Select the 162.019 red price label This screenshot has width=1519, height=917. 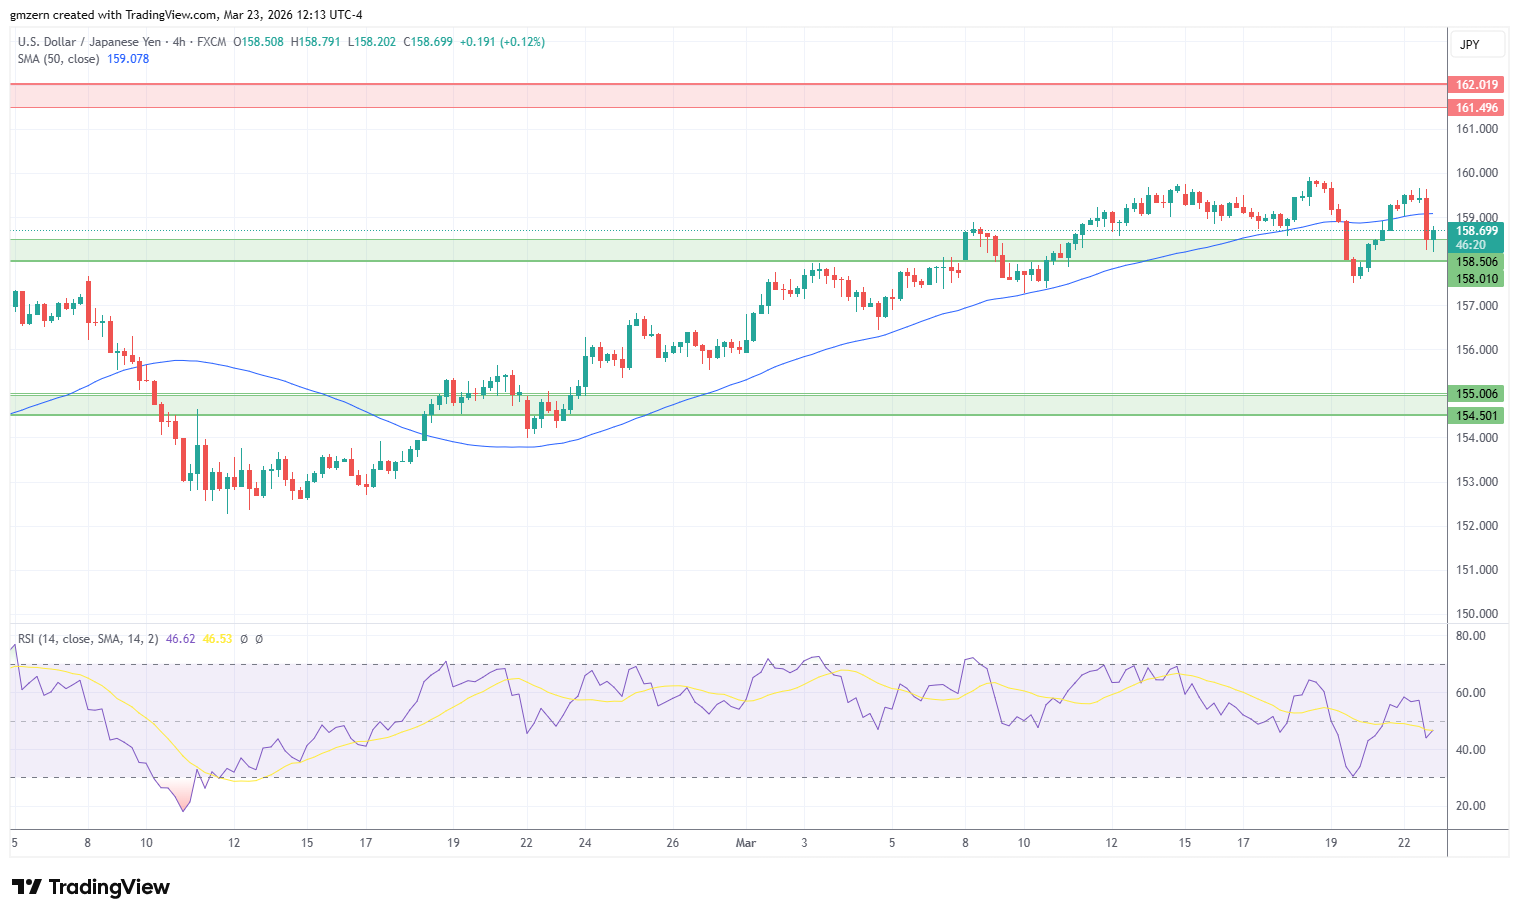pyautogui.click(x=1476, y=85)
